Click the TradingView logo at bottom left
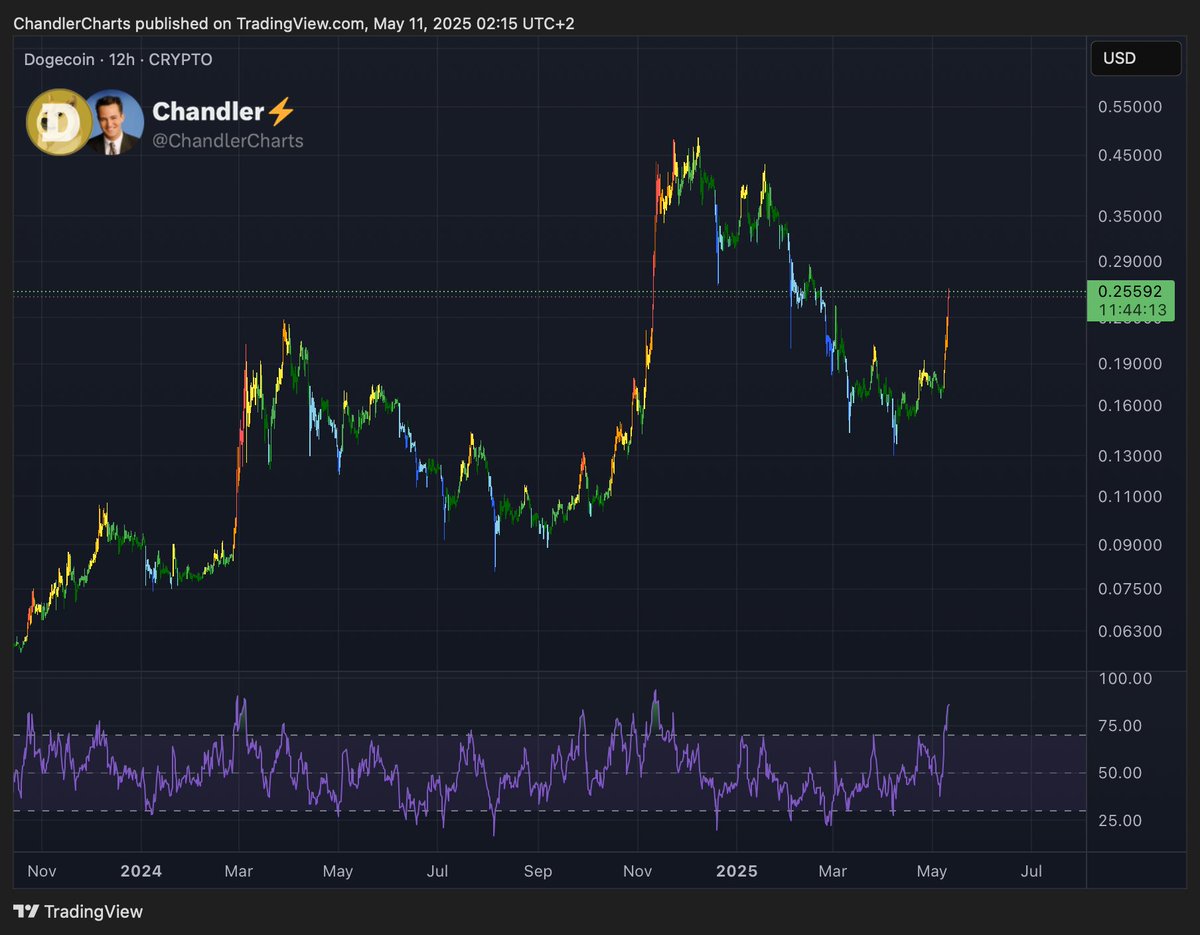Screen dimensions: 1200x935 coord(29,911)
